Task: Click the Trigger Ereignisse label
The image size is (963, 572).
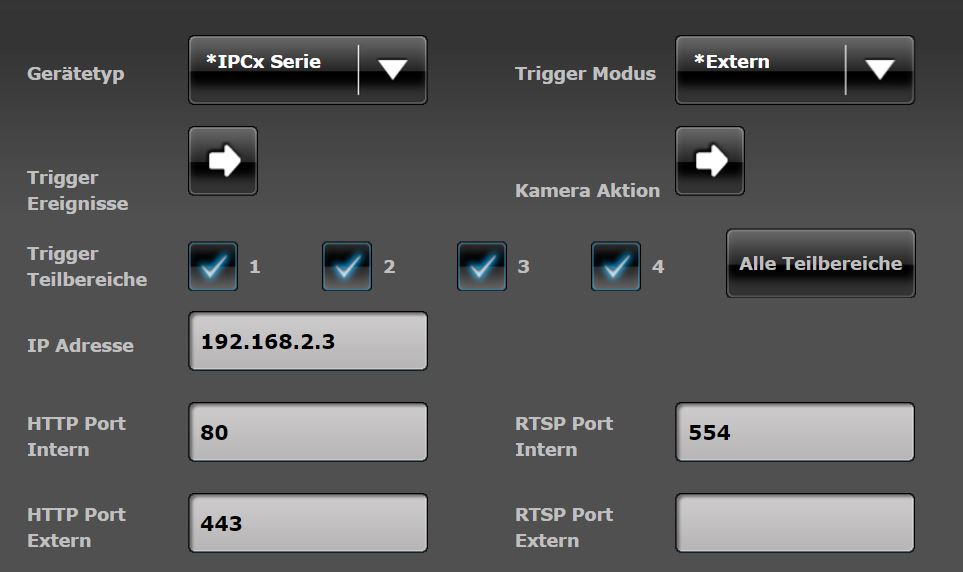Action: [x=77, y=190]
